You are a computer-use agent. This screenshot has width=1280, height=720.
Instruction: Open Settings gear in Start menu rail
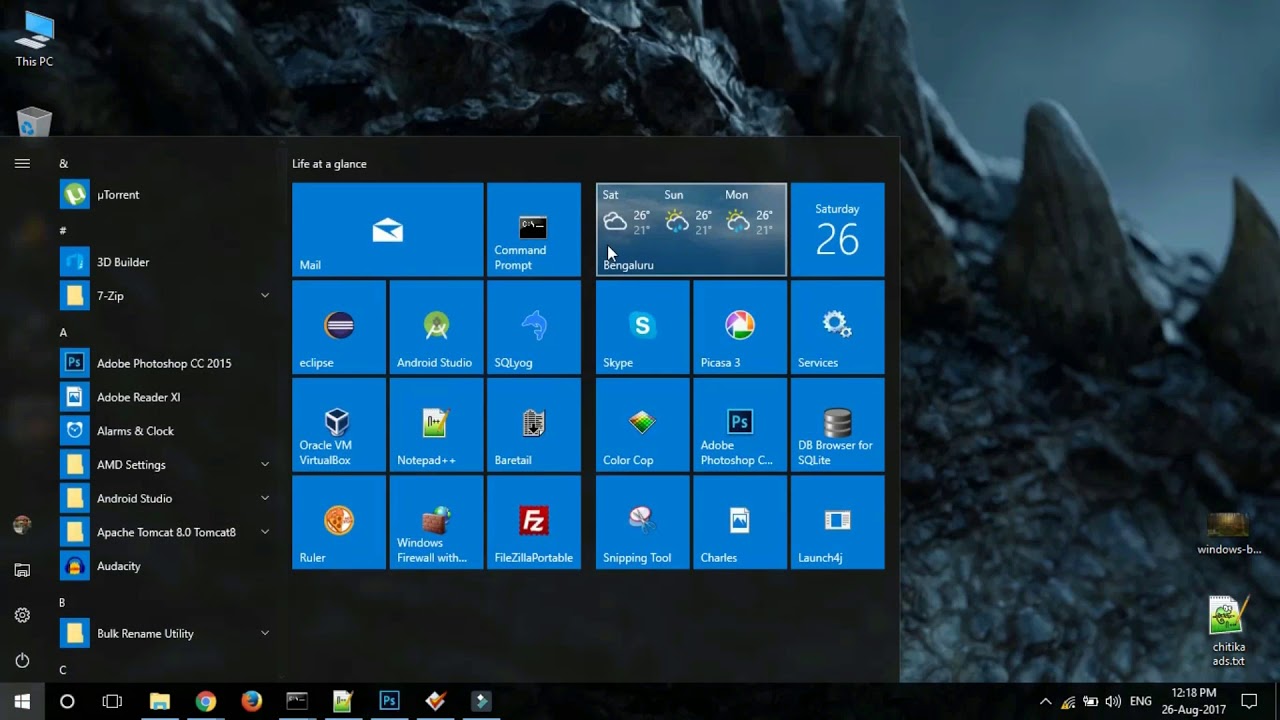point(22,615)
